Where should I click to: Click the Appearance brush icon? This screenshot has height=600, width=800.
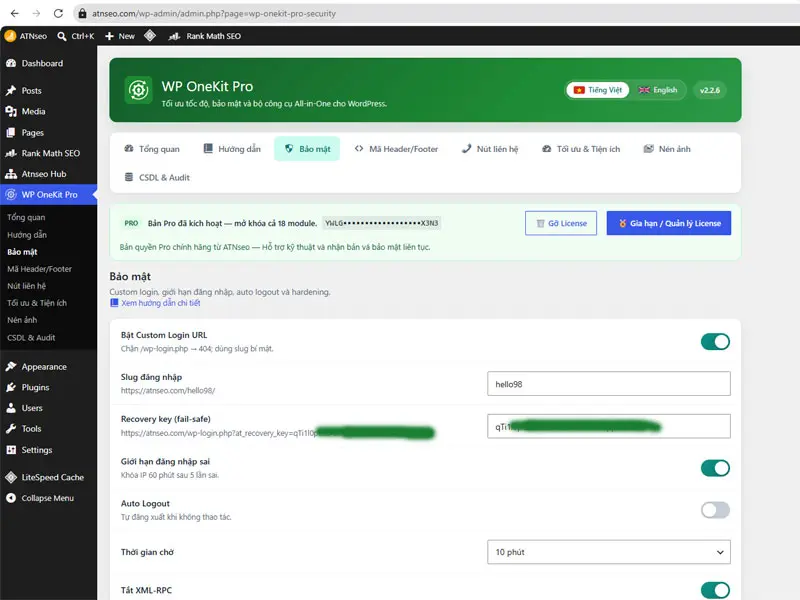coord(11,366)
